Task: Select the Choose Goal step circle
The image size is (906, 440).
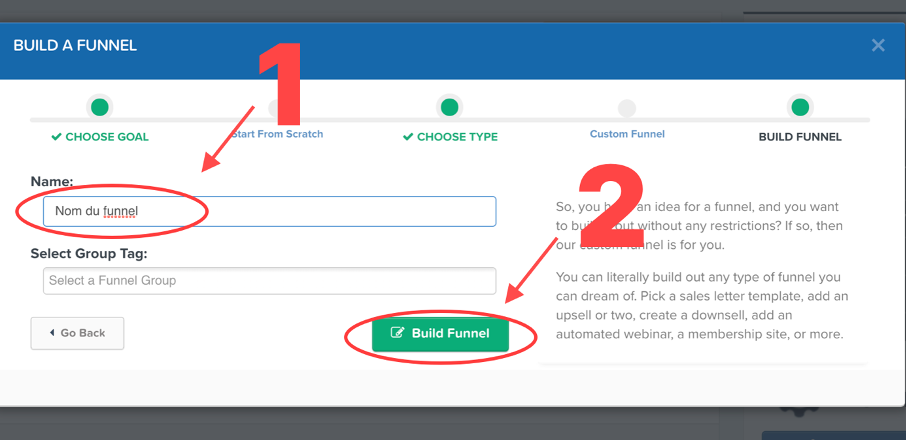Action: click(99, 107)
